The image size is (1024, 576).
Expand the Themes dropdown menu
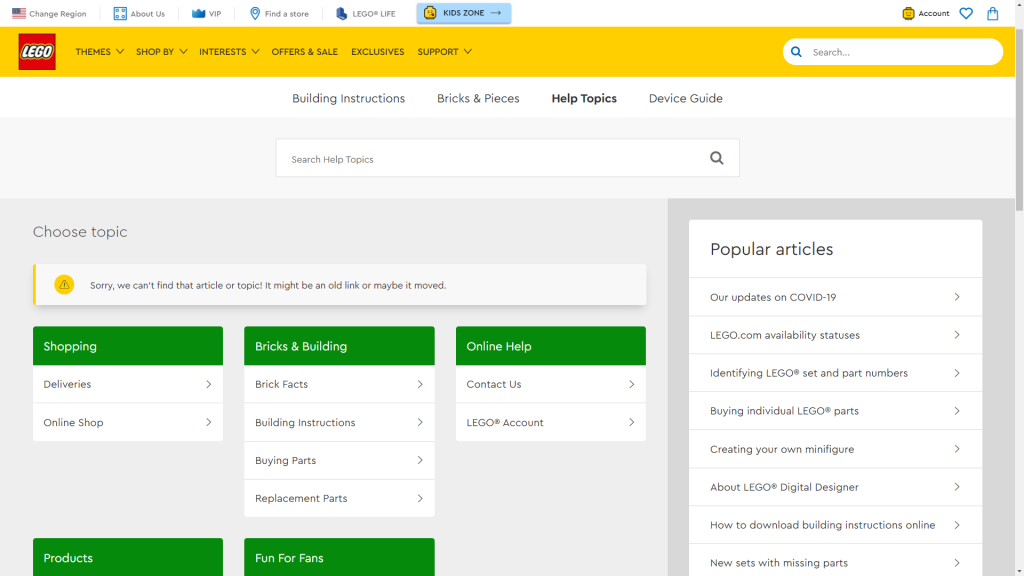99,52
